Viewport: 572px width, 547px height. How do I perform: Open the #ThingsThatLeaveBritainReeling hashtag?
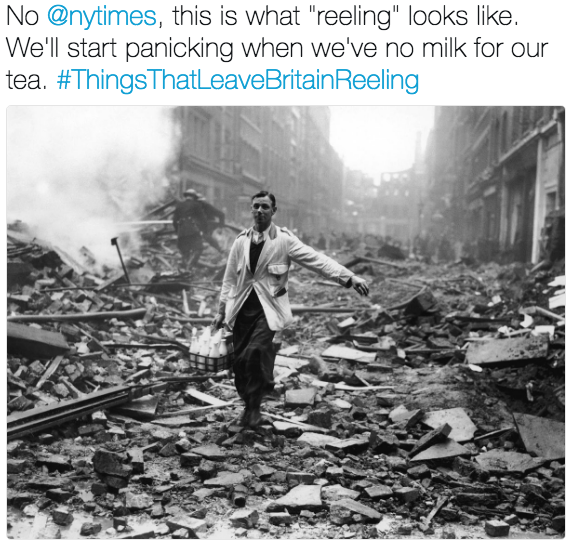(238, 80)
